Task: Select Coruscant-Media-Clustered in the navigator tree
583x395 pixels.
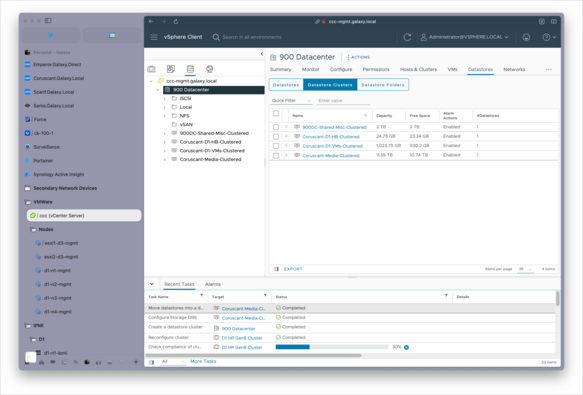Action: (210, 159)
